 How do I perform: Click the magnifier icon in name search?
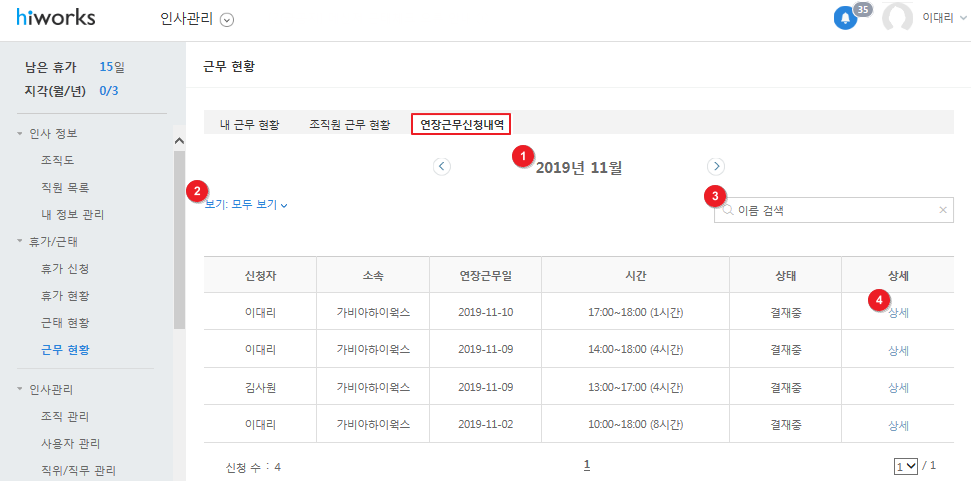point(728,210)
